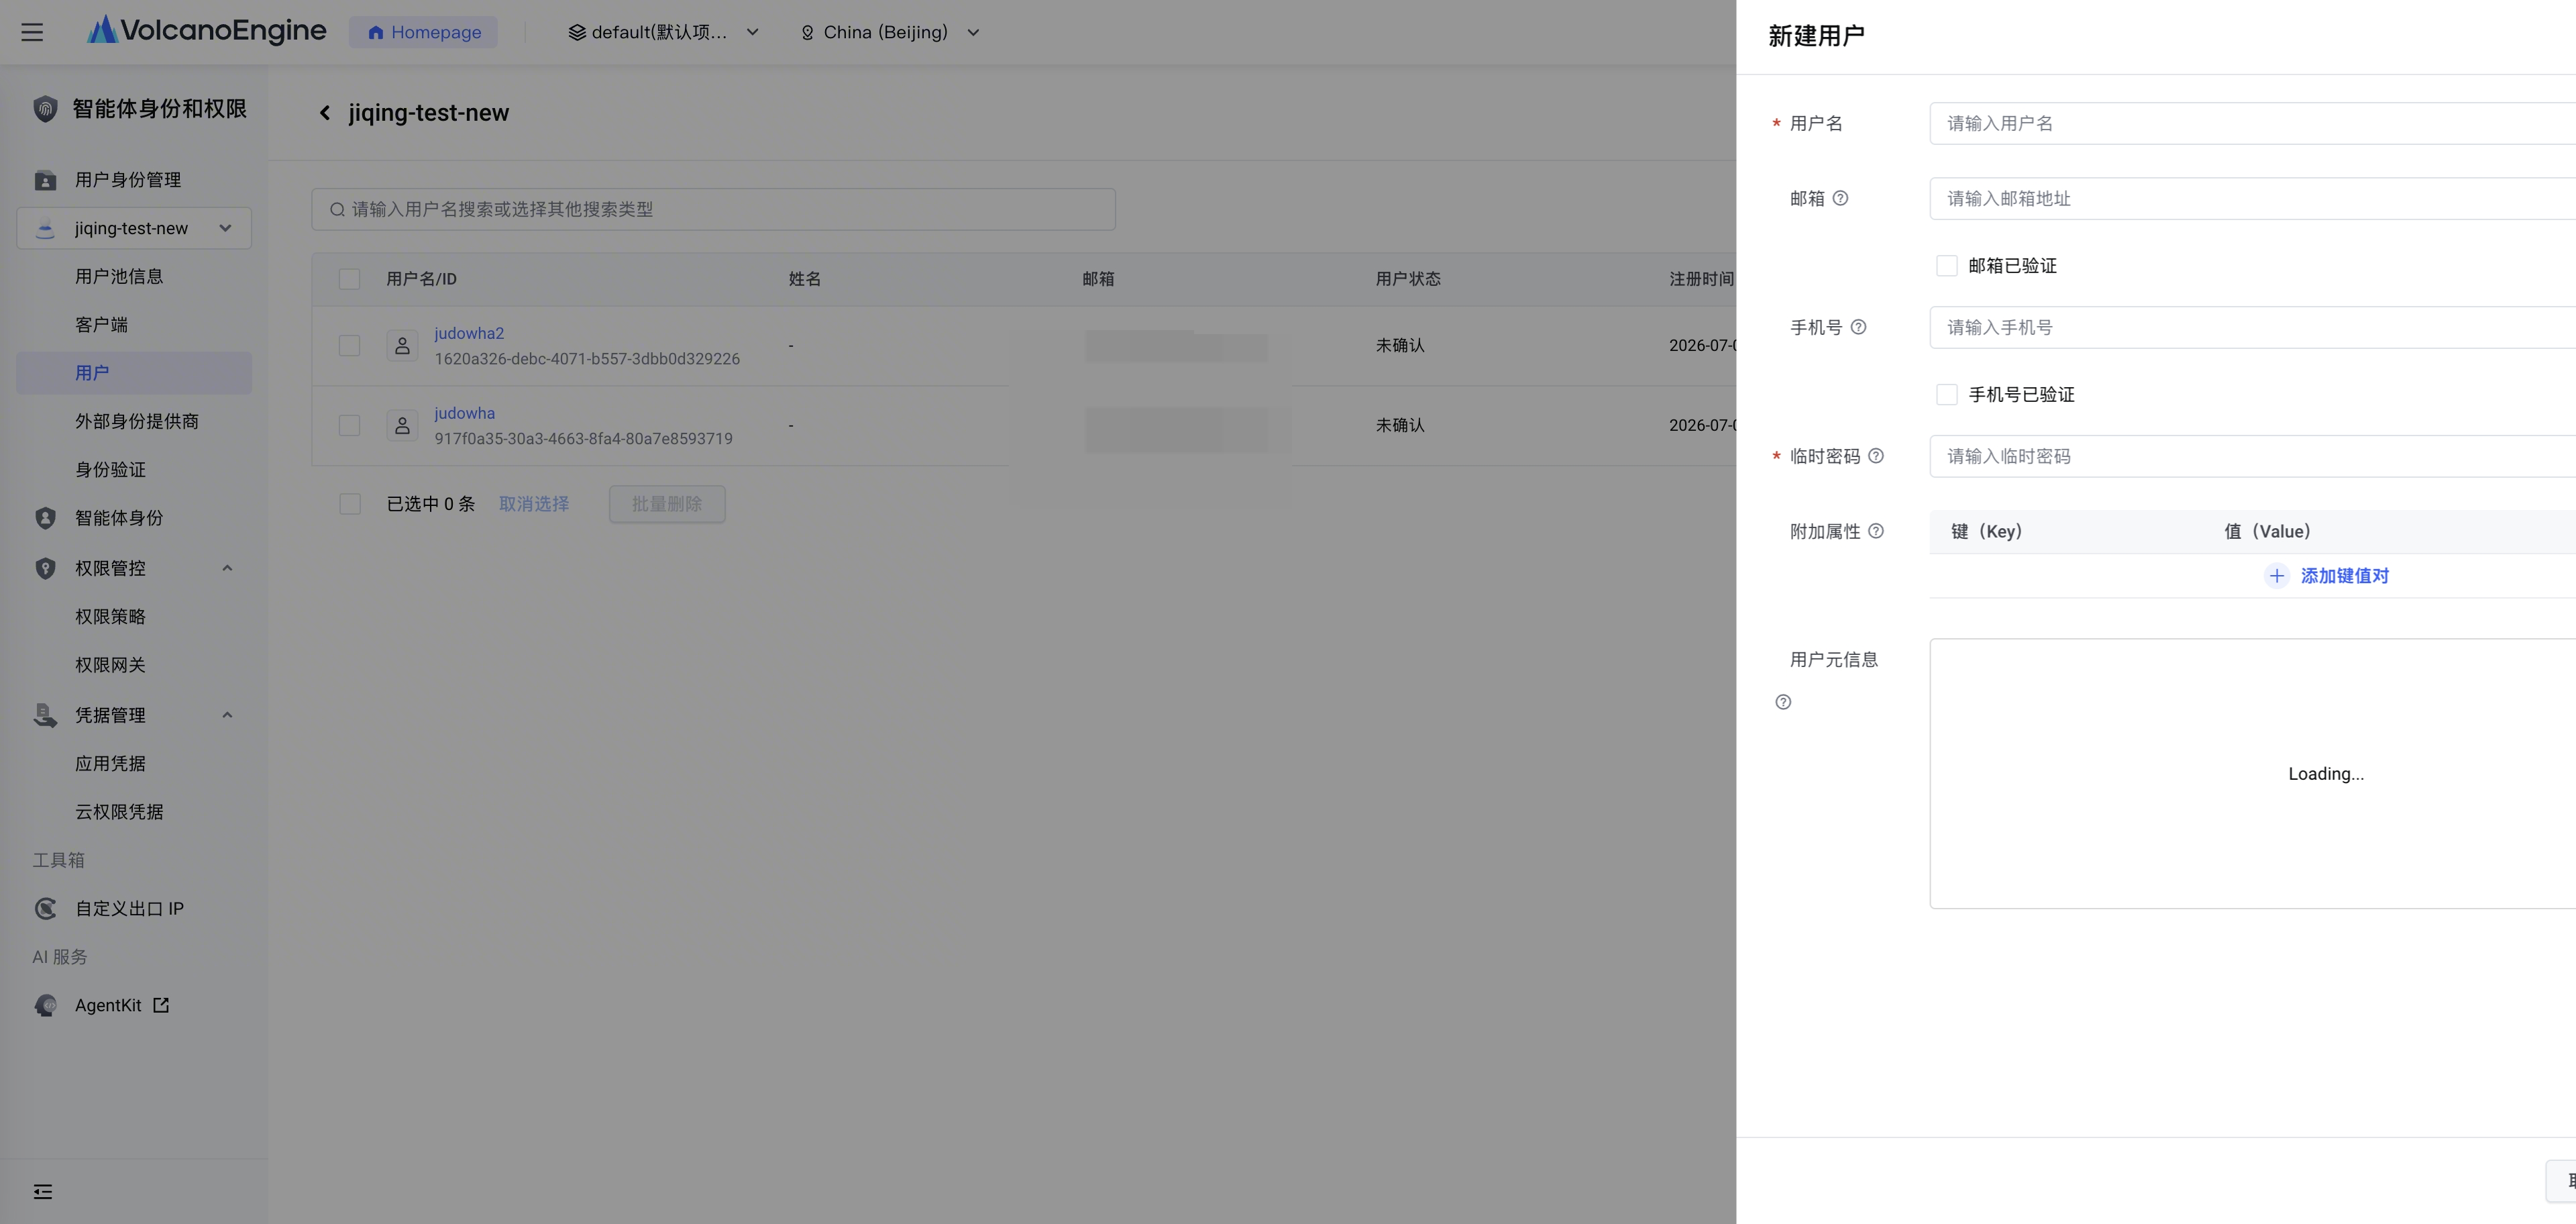The height and width of the screenshot is (1224, 2576).
Task: Select the judowha2 row checkbox
Action: coord(349,346)
